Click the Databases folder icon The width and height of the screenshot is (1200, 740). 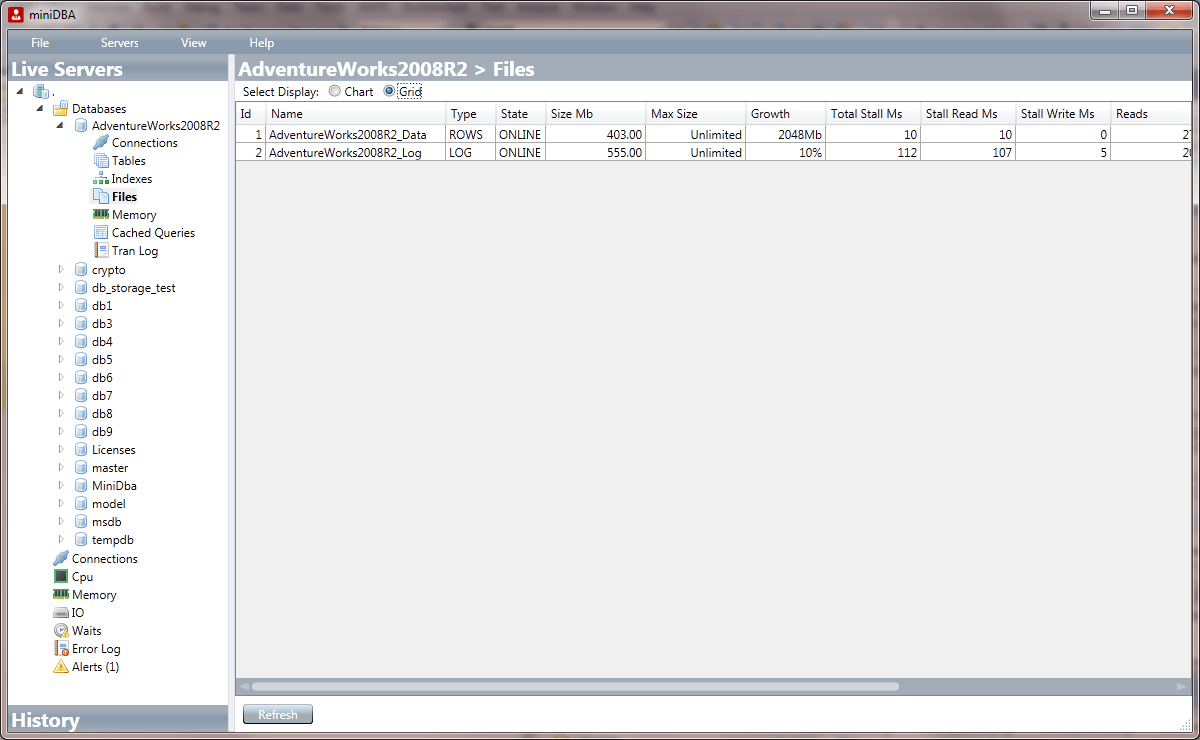(x=60, y=108)
